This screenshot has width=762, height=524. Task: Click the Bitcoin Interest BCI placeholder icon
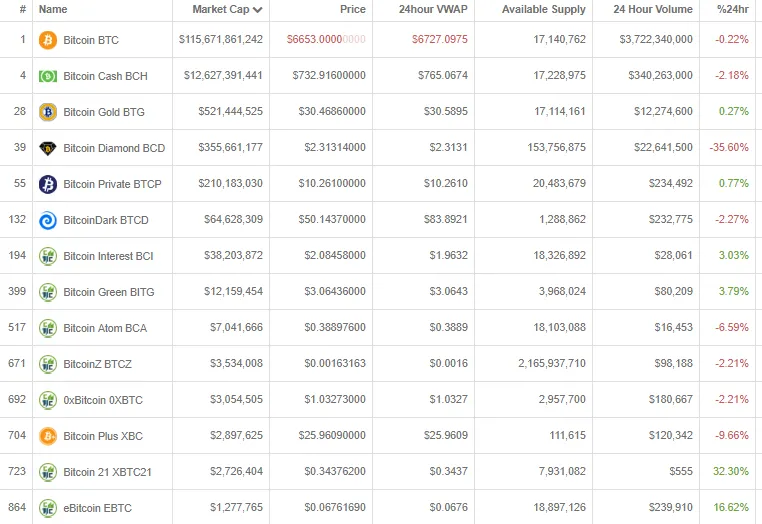pos(48,256)
